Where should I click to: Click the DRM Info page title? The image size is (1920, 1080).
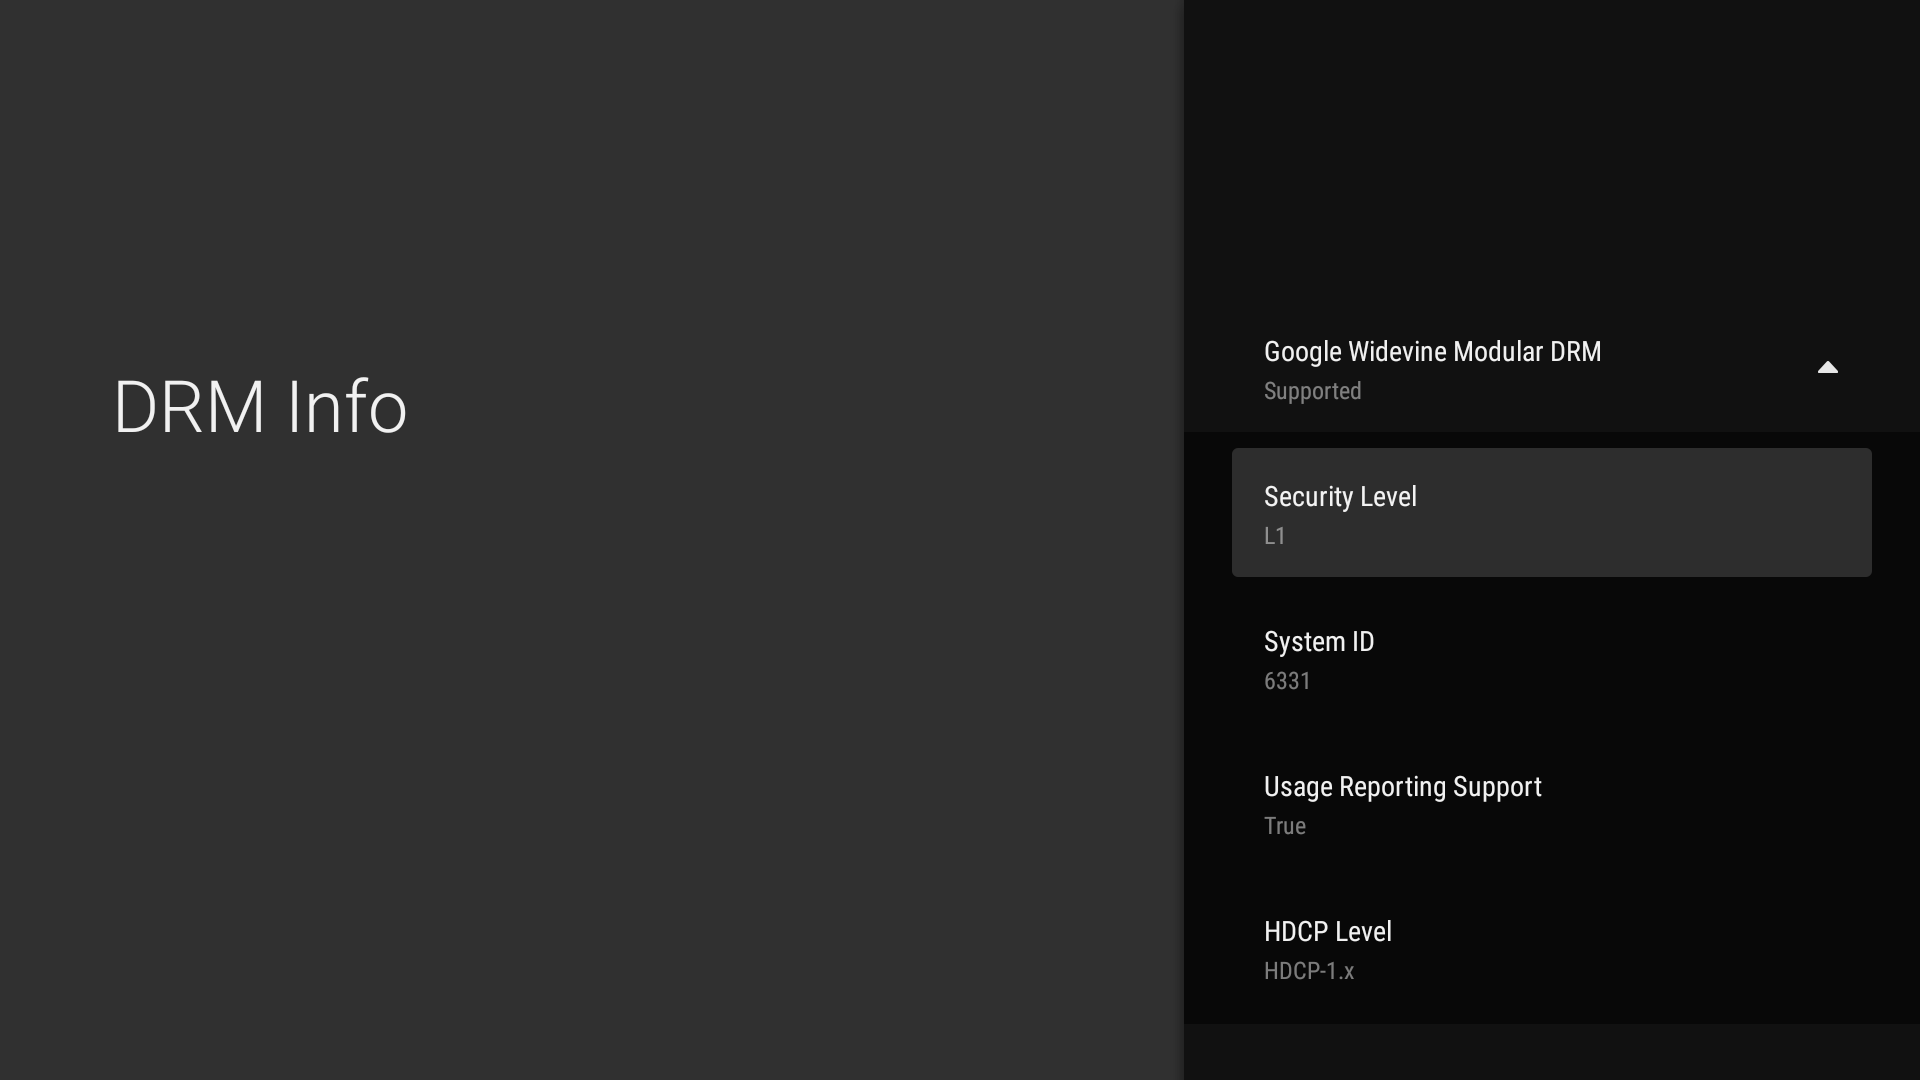pyautogui.click(x=260, y=407)
